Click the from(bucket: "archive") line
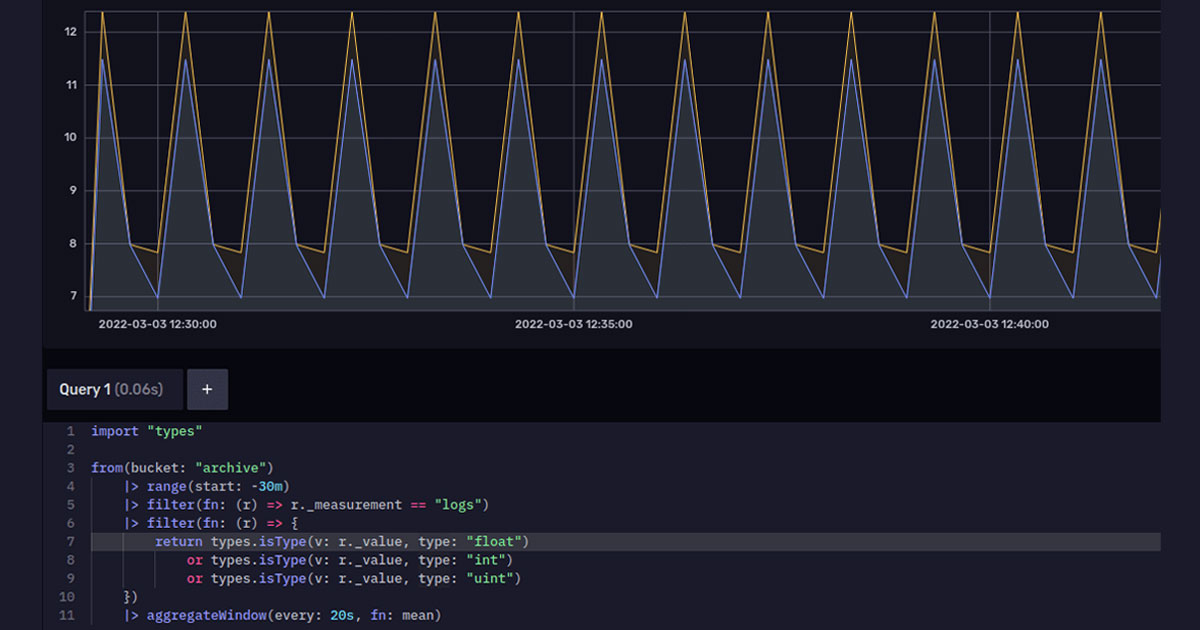This screenshot has height=630, width=1200. [x=182, y=468]
